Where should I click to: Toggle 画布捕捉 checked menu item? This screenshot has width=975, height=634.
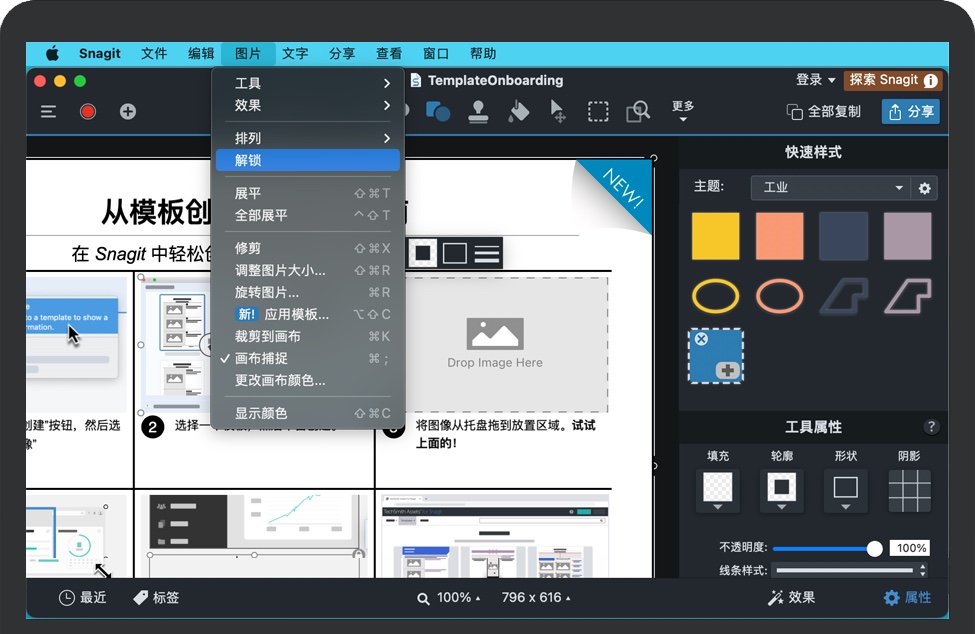(261, 358)
